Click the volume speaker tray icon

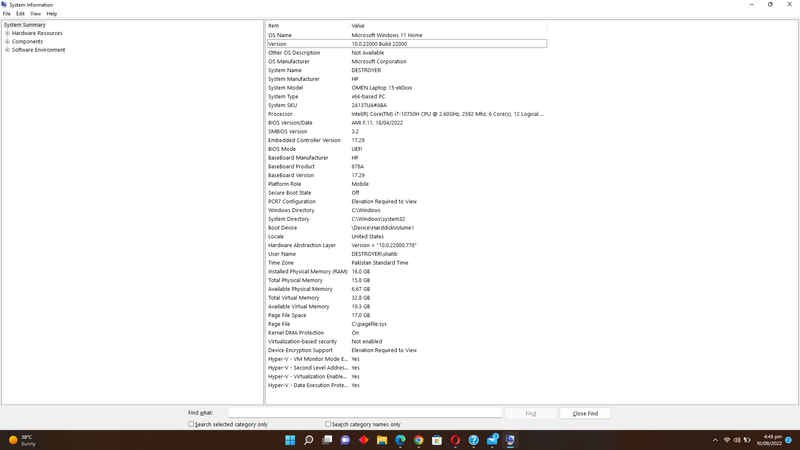[x=737, y=440]
